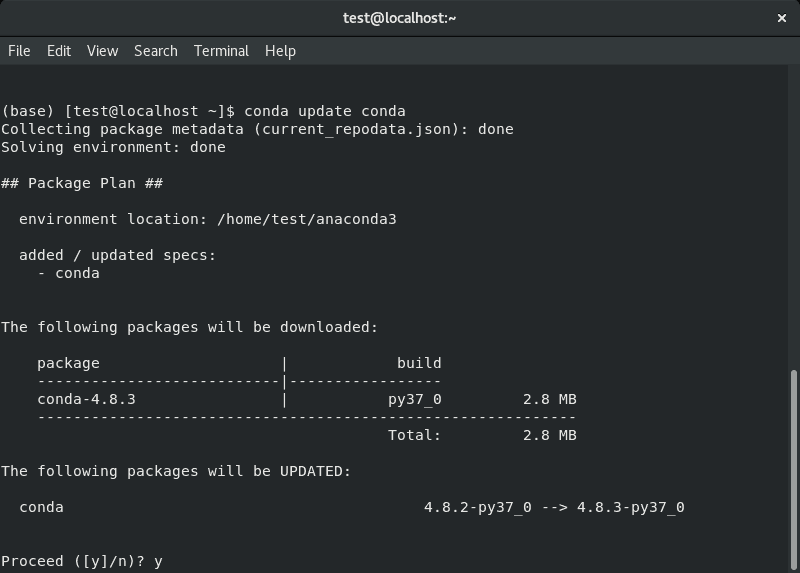The height and width of the screenshot is (573, 800).
Task: Open the Edit menu
Action: 59,51
